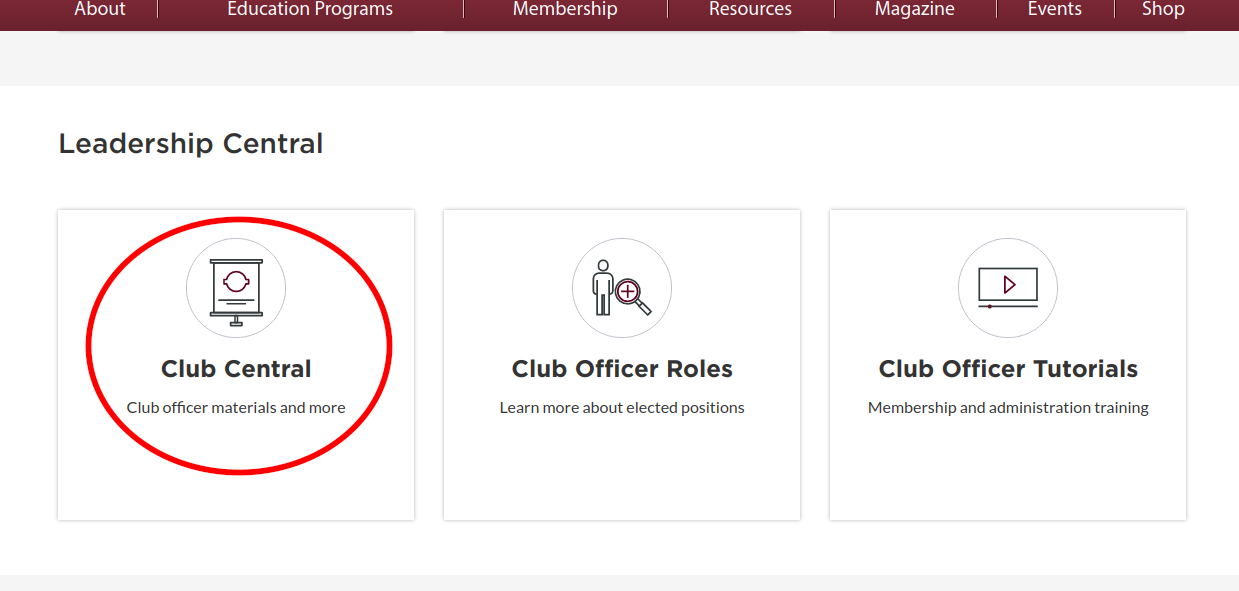The width and height of the screenshot is (1239, 591).
Task: Open the Resources menu
Action: (x=750, y=10)
